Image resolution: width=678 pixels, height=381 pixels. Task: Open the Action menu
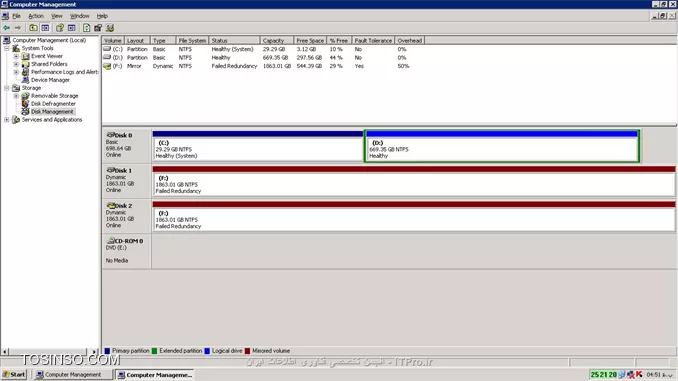tap(36, 16)
